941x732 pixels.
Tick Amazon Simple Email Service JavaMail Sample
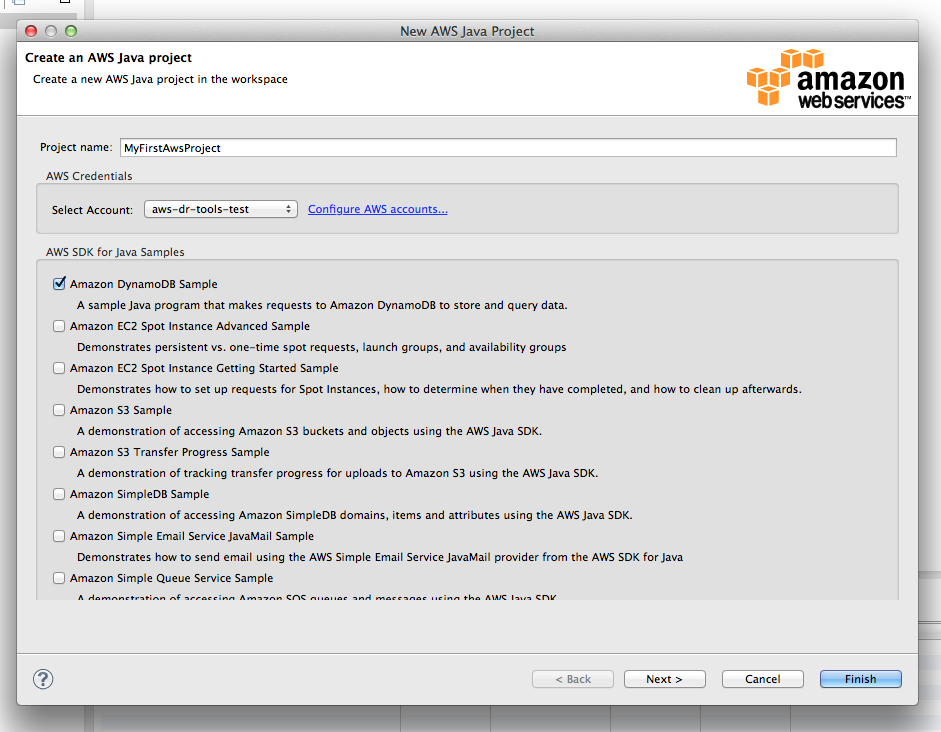coord(59,536)
